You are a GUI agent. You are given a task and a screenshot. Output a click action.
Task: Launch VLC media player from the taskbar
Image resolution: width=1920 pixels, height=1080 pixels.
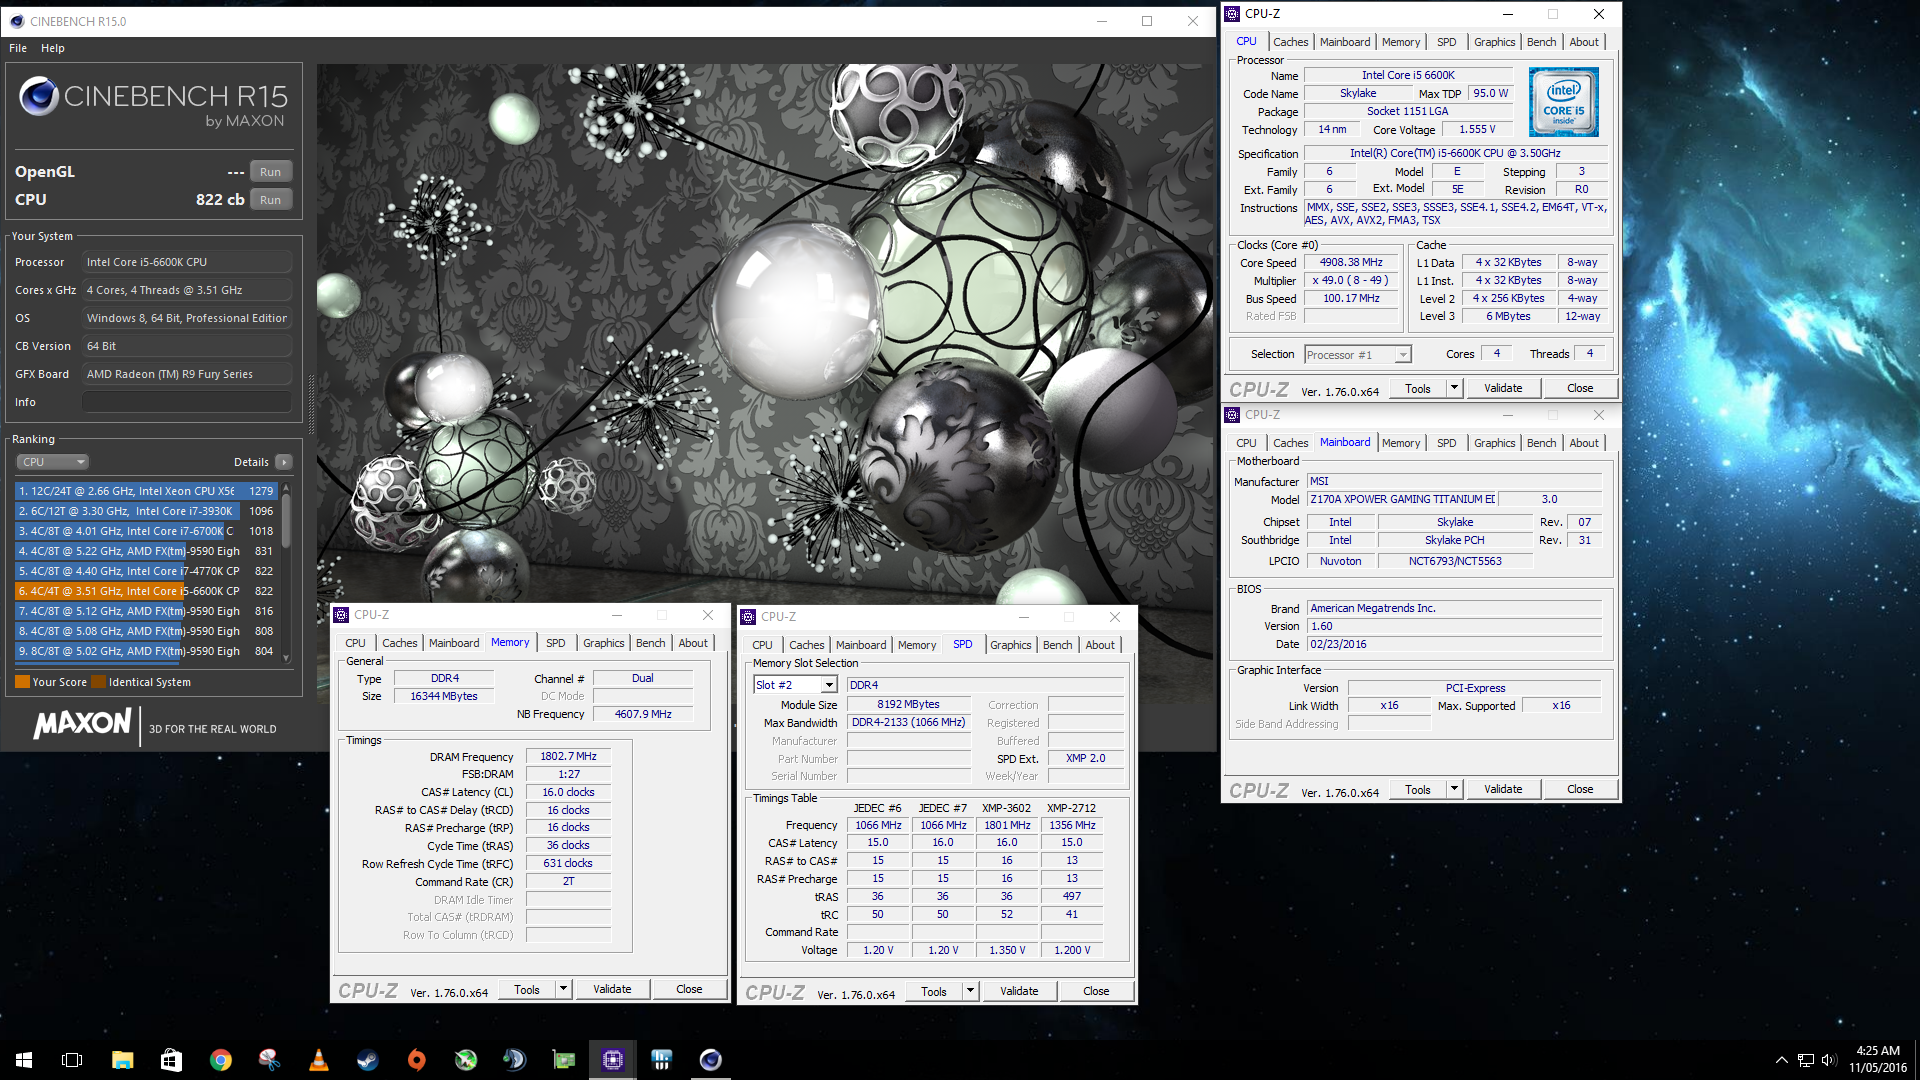coord(318,1060)
